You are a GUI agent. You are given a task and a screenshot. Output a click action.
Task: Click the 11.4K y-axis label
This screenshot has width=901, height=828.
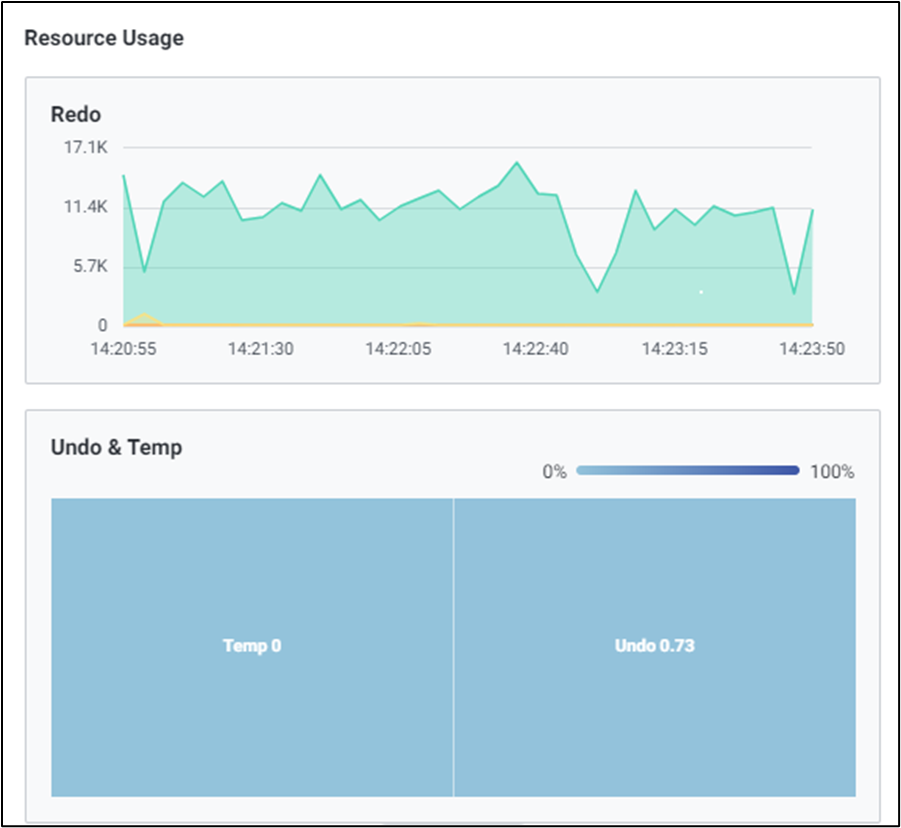[x=86, y=207]
